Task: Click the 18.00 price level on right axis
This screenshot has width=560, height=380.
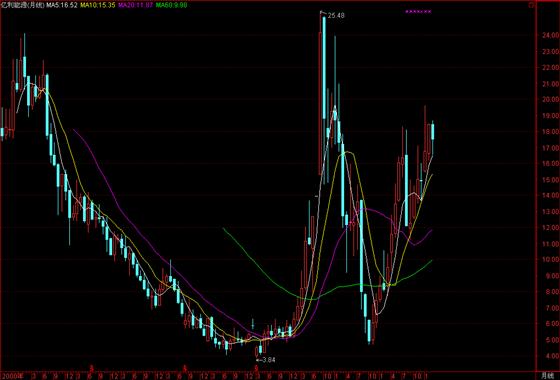Action: (550, 131)
